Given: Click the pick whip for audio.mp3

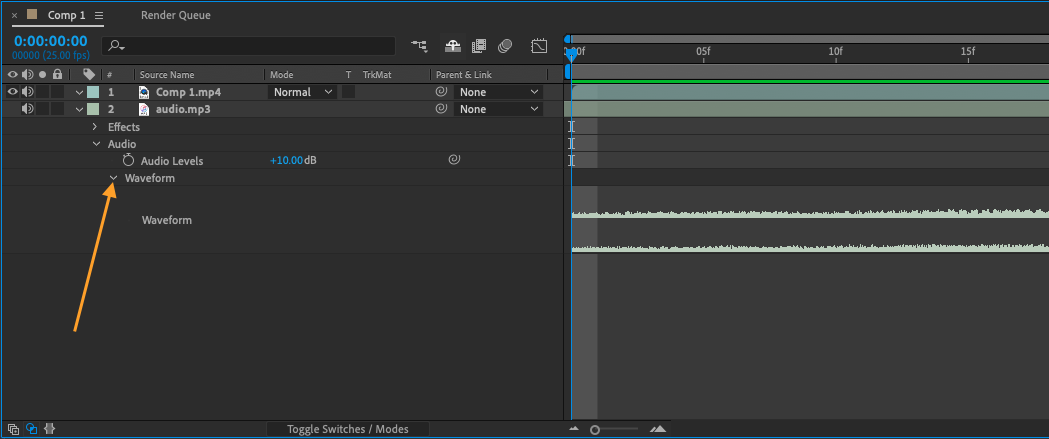Looking at the screenshot, I should tap(441, 109).
